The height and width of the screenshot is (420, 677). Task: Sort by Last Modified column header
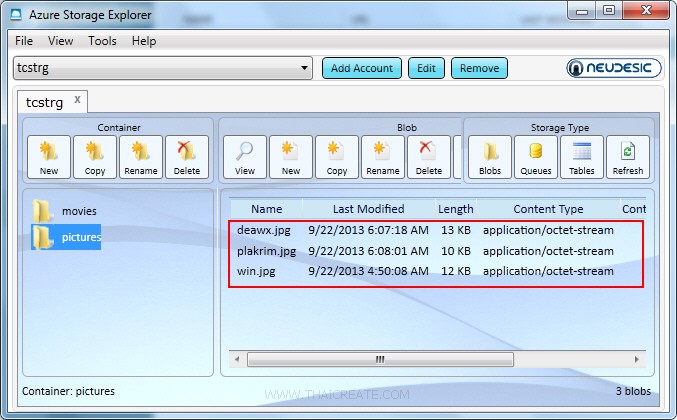(369, 209)
